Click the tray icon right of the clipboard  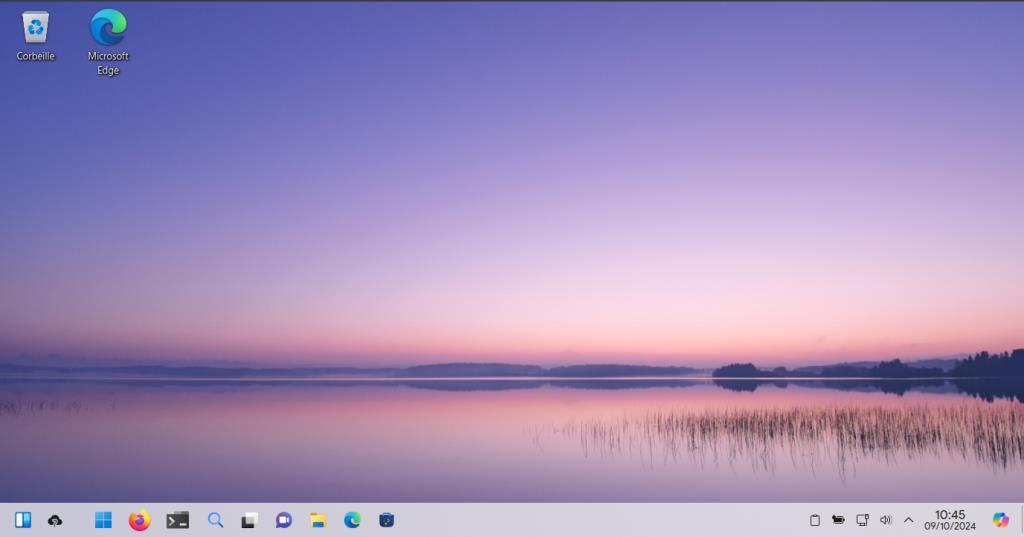(838, 520)
